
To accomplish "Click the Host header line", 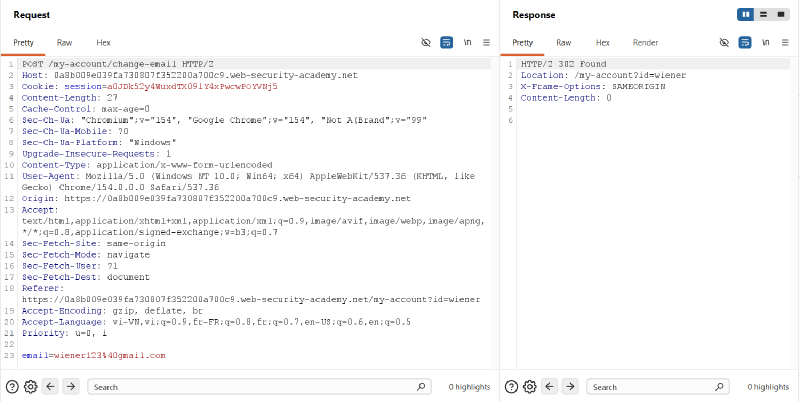I will (190, 76).
